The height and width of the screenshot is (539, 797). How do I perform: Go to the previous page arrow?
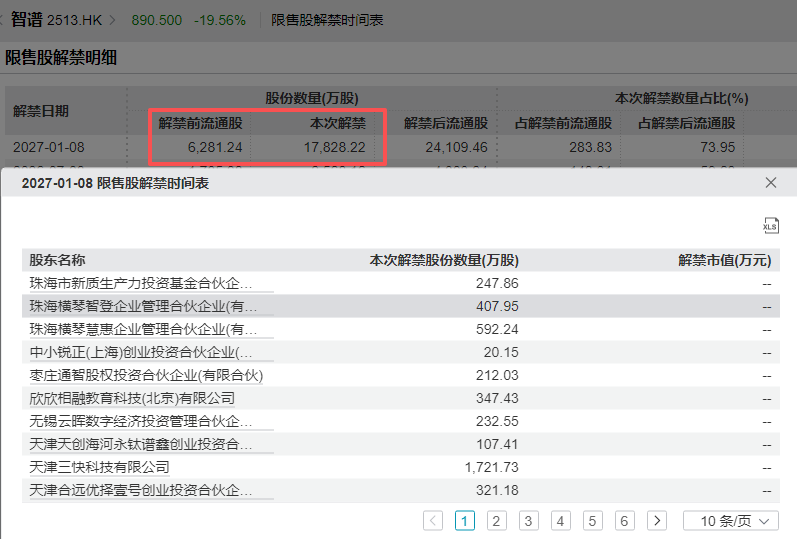pyautogui.click(x=433, y=521)
